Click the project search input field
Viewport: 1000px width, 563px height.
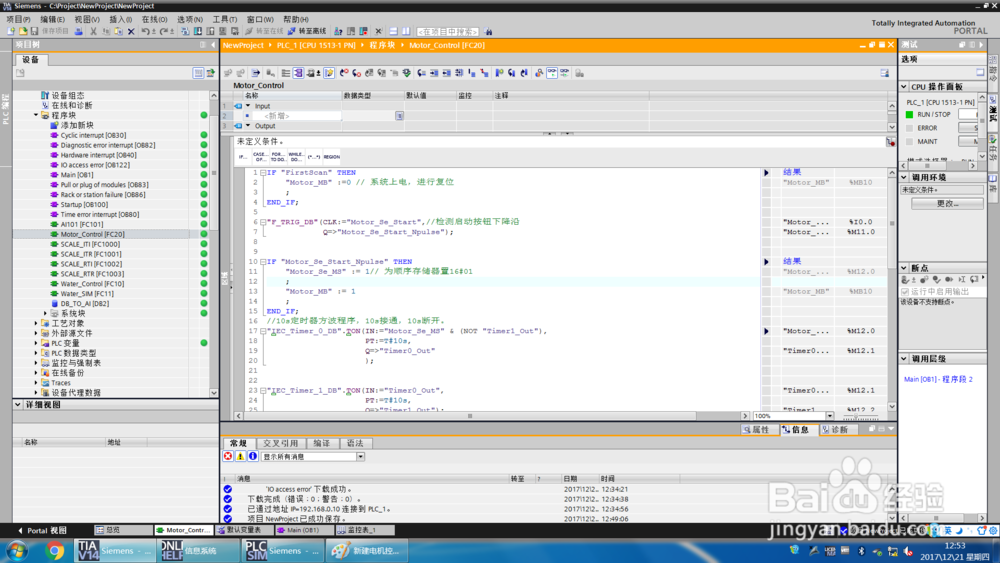coord(448,31)
